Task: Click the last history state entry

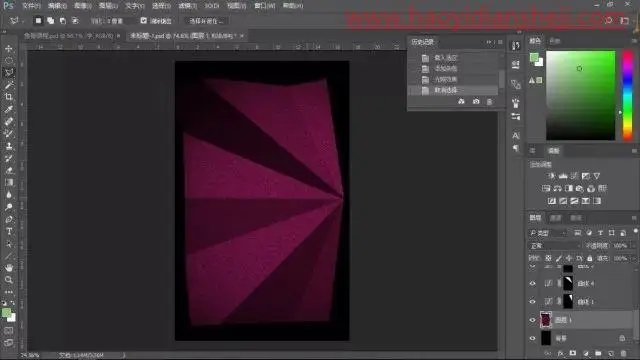Action: pyautogui.click(x=454, y=90)
